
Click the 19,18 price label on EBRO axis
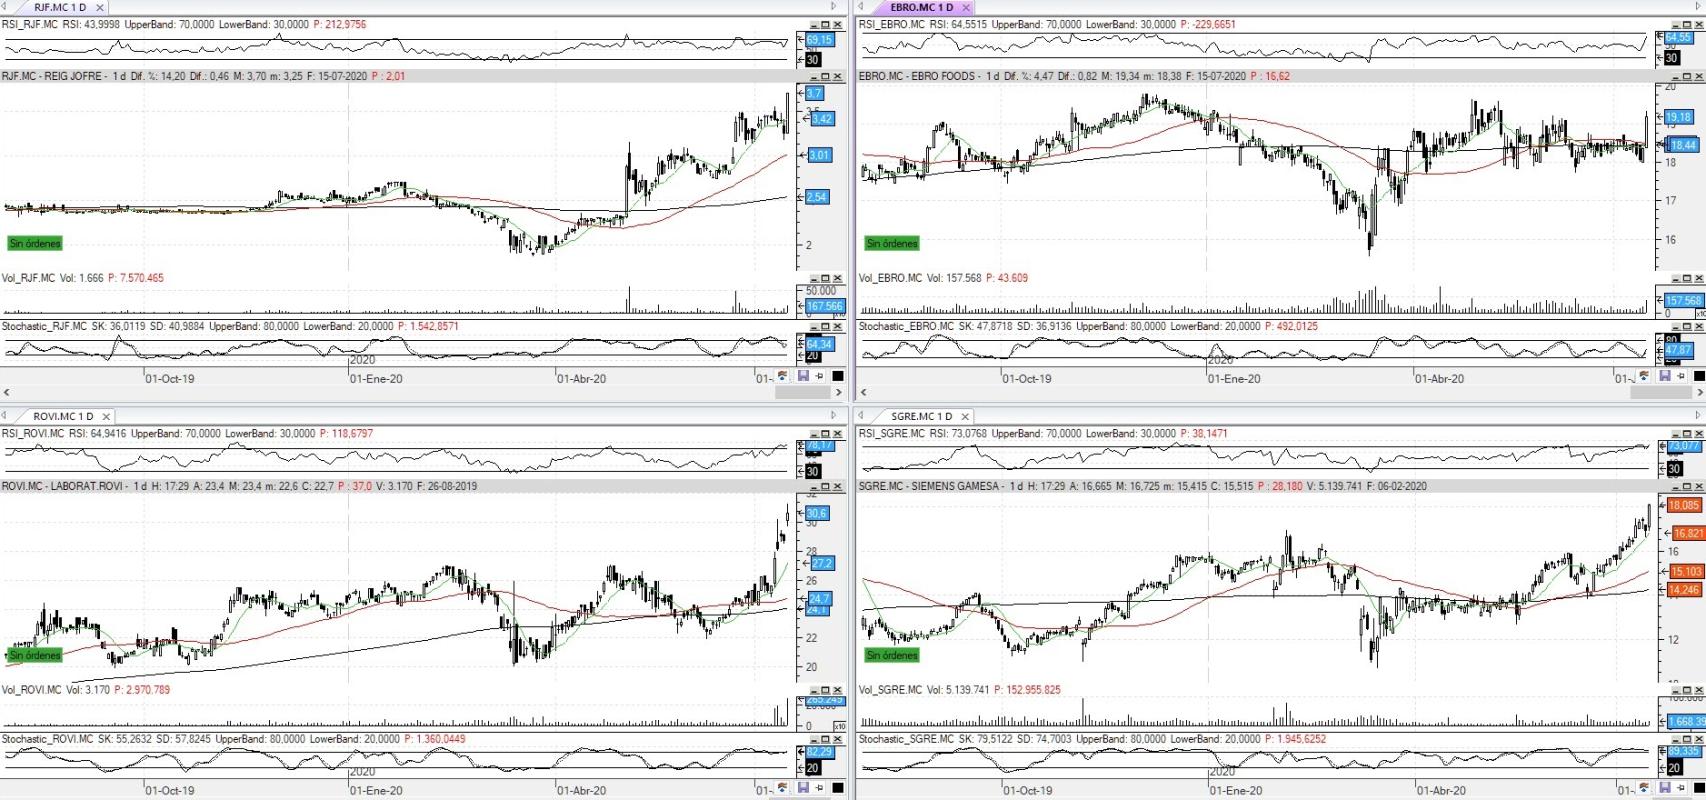tap(1679, 117)
